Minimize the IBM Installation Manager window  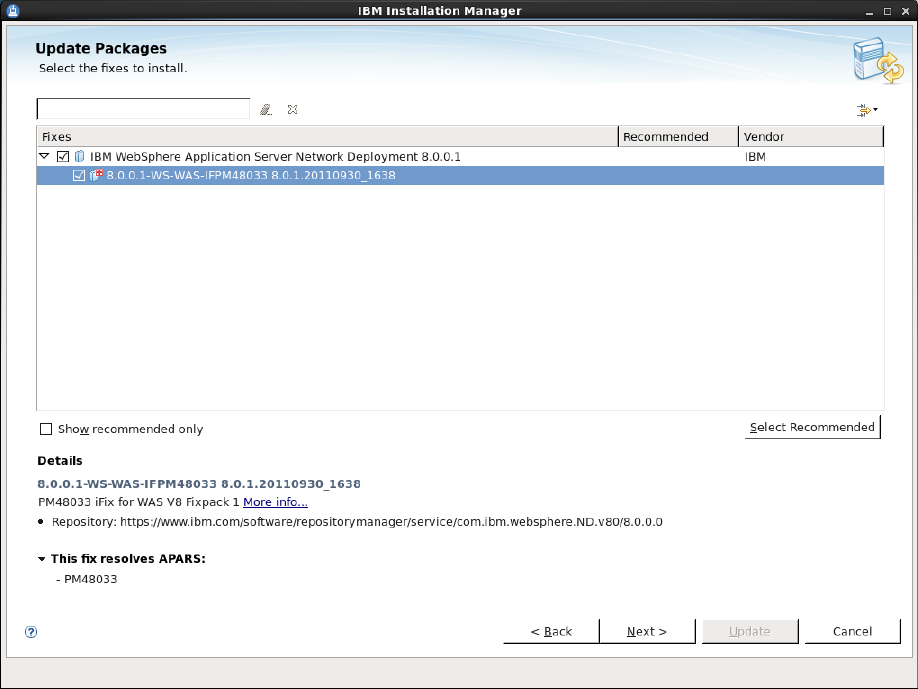[869, 11]
